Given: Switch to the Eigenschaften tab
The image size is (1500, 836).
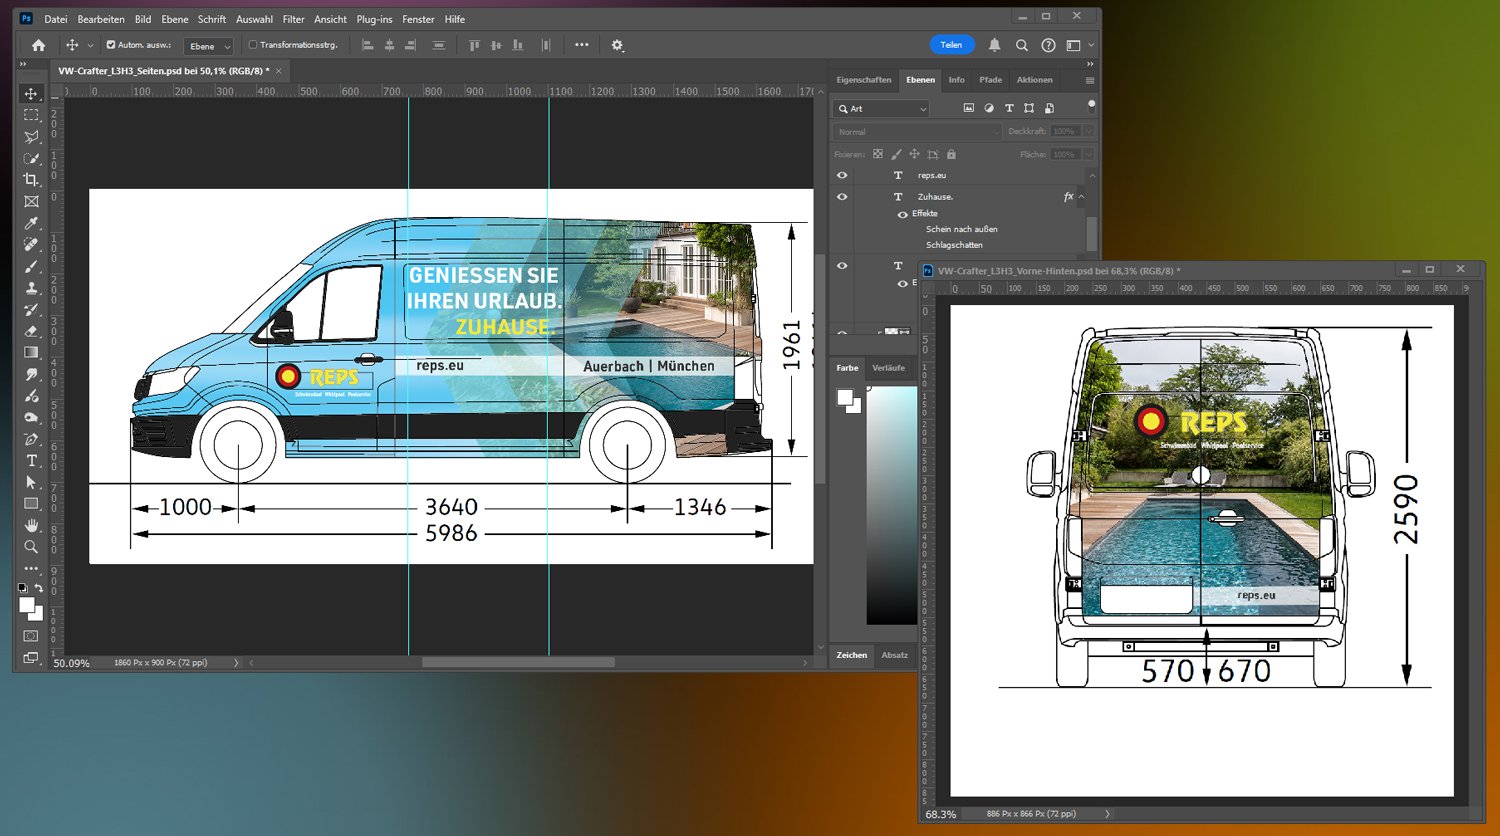Looking at the screenshot, I should tap(864, 80).
